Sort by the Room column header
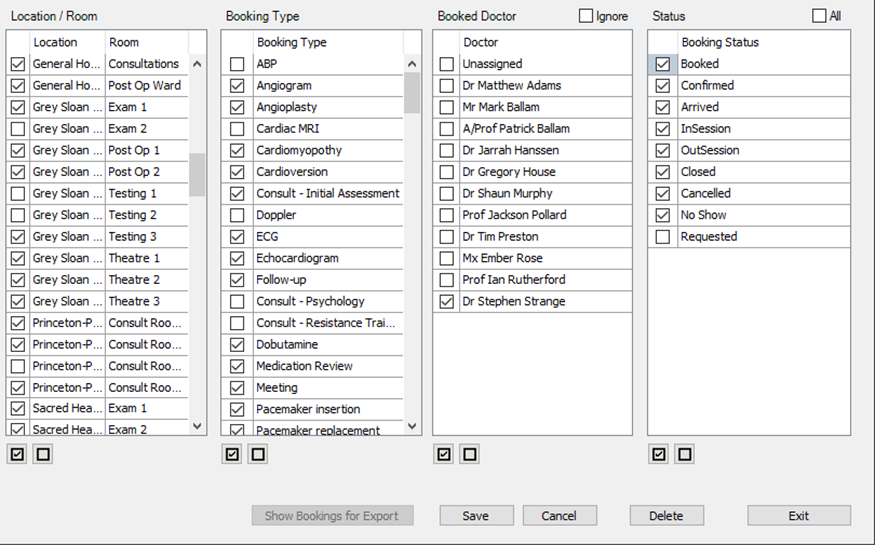Screen dimensions: 875x545 [145, 42]
